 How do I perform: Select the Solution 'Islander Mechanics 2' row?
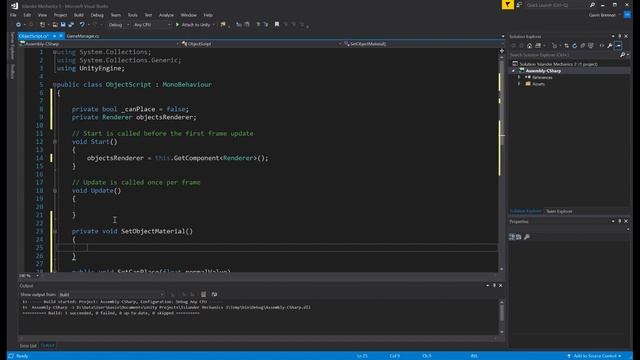pyautogui.click(x=570, y=64)
